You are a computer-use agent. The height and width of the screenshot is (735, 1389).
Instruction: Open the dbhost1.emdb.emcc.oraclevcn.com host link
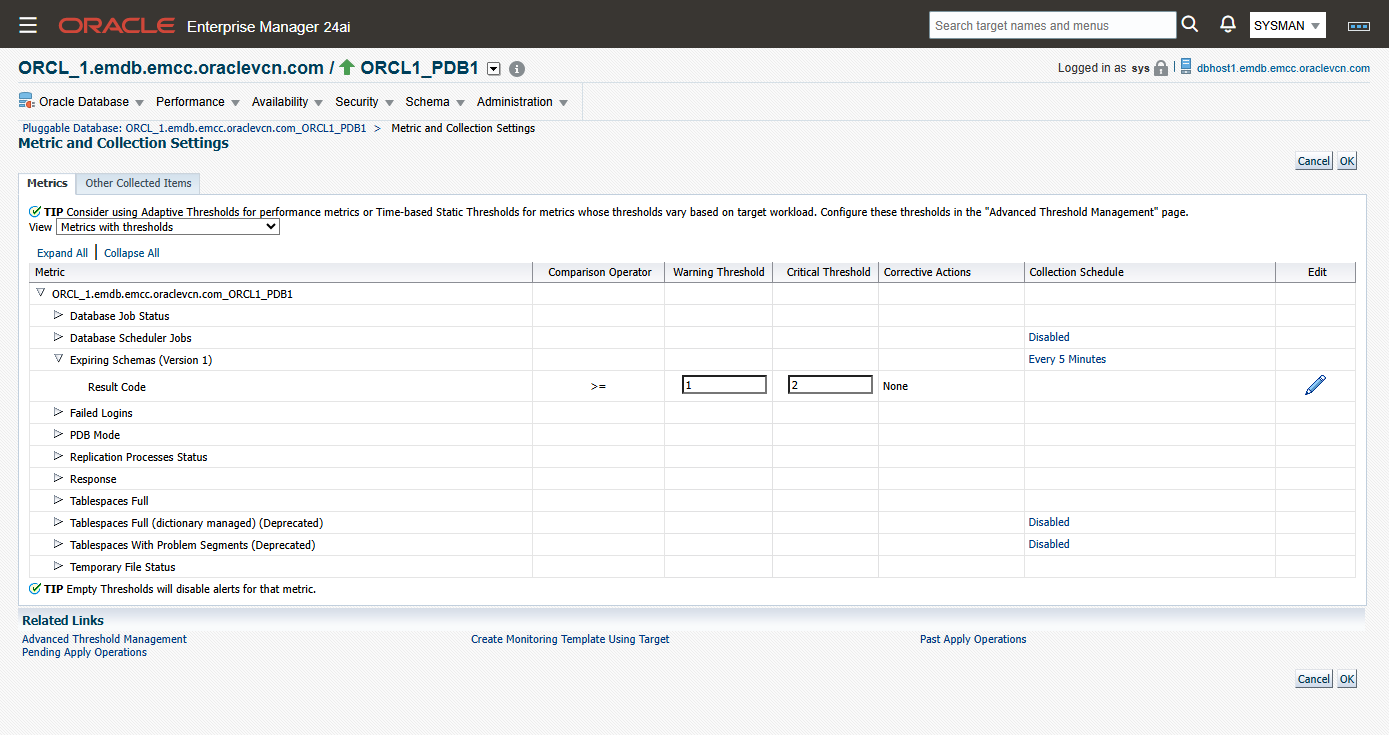point(1283,68)
